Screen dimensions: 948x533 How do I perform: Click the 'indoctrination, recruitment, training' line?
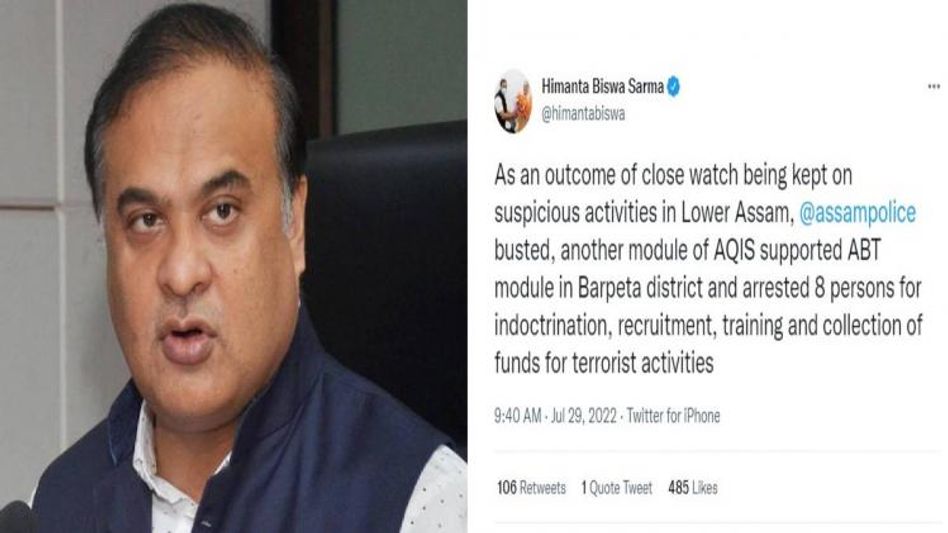pos(708,326)
